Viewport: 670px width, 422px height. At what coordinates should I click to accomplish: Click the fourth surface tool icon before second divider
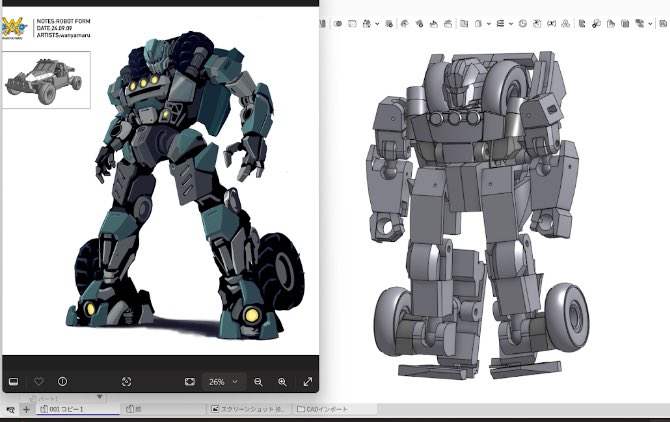(x=448, y=24)
